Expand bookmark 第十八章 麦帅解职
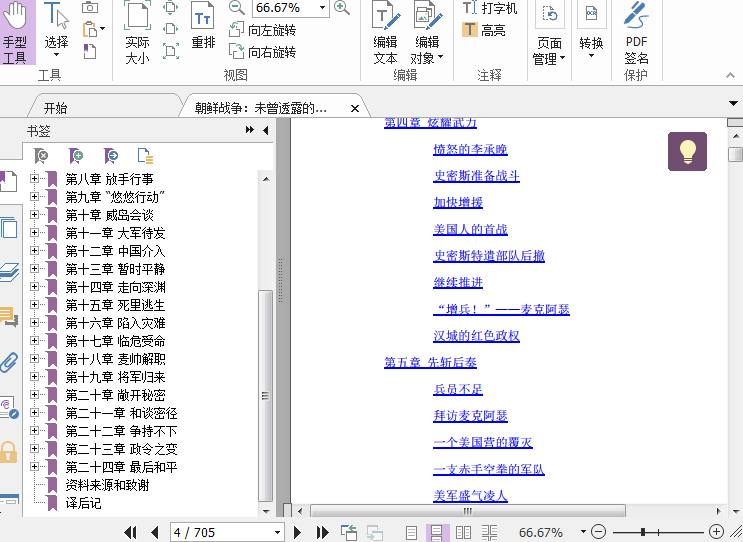The height and width of the screenshot is (542, 743). (x=34, y=359)
